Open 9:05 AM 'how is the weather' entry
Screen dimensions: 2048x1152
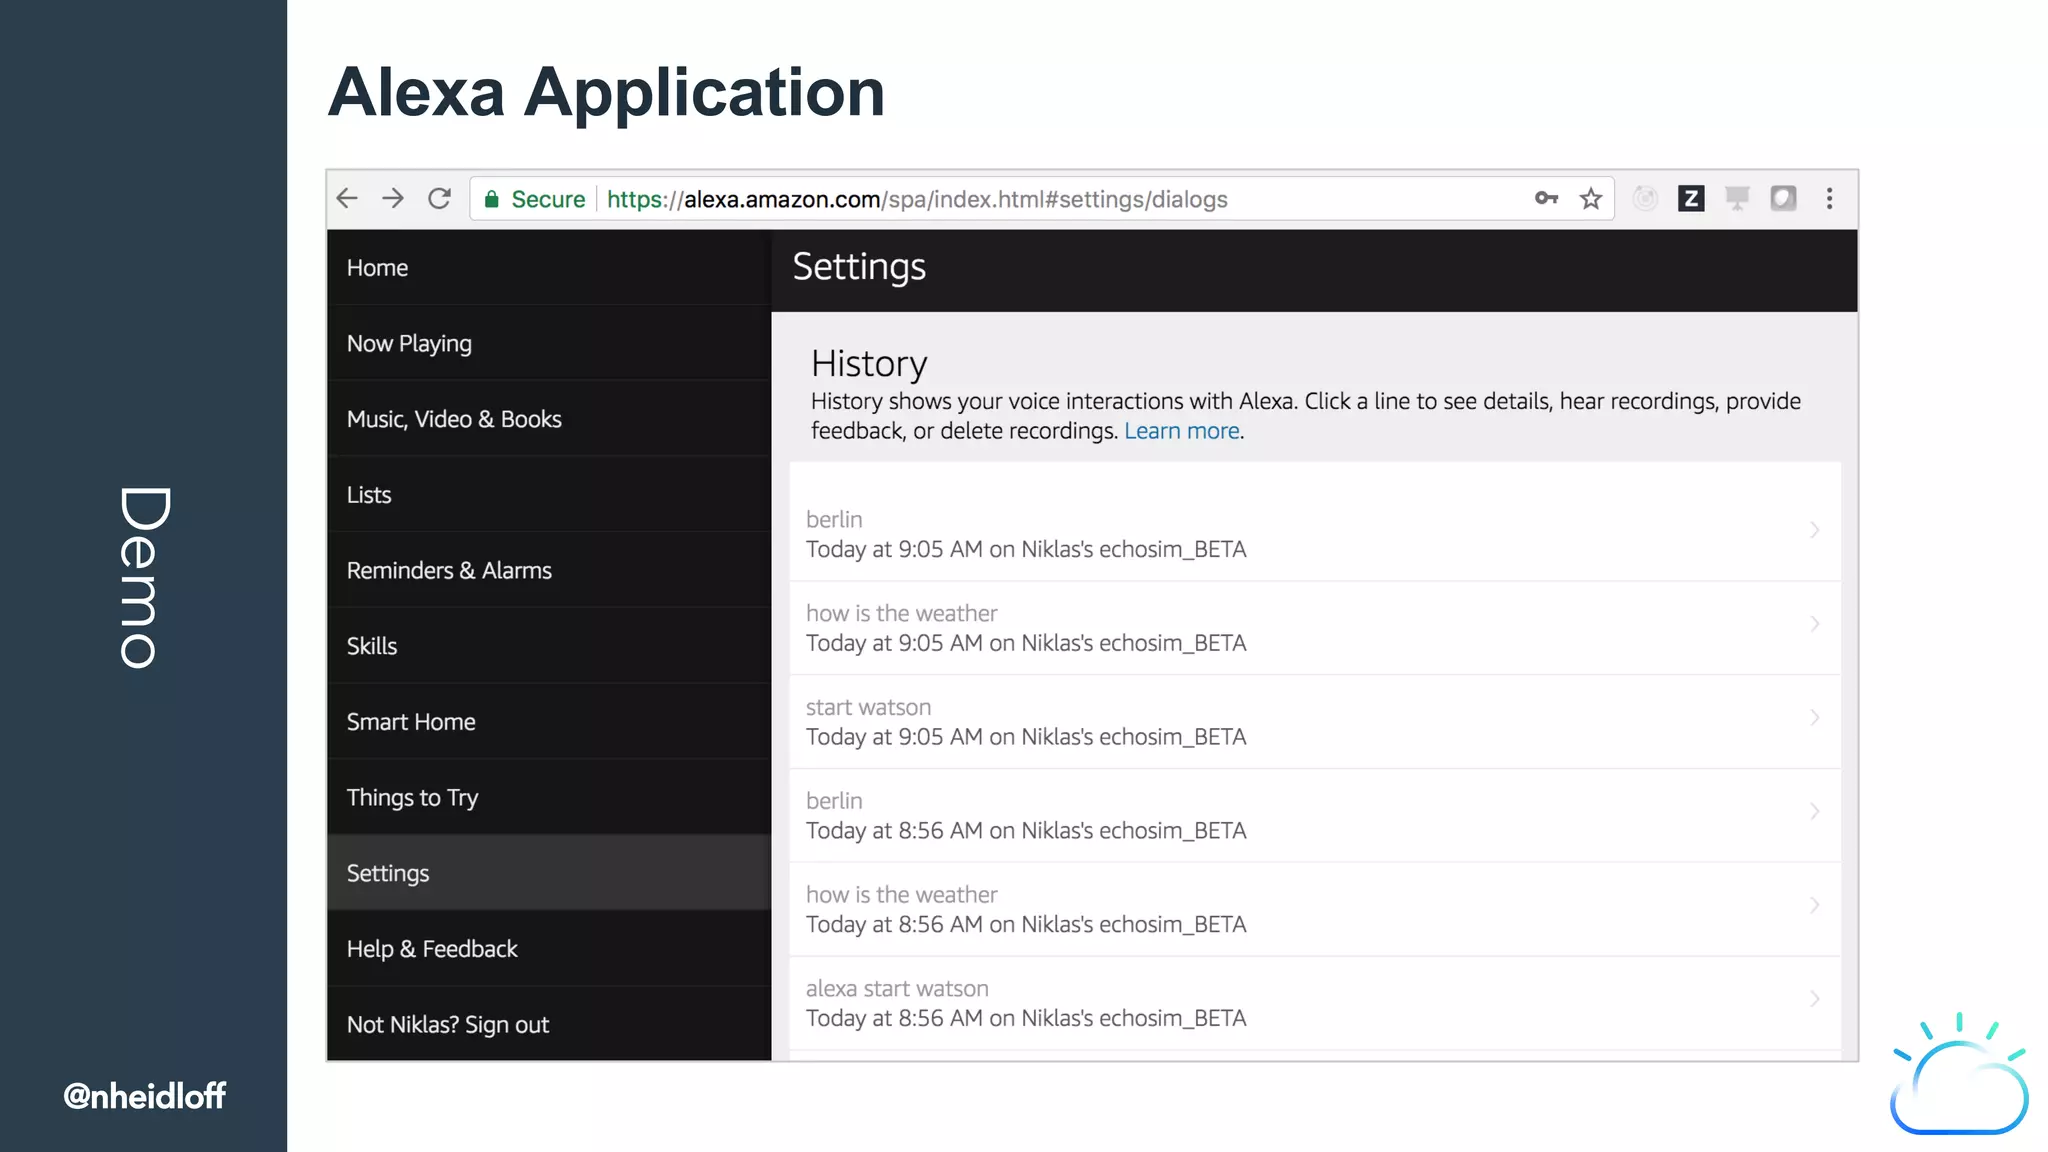[x=1026, y=628]
